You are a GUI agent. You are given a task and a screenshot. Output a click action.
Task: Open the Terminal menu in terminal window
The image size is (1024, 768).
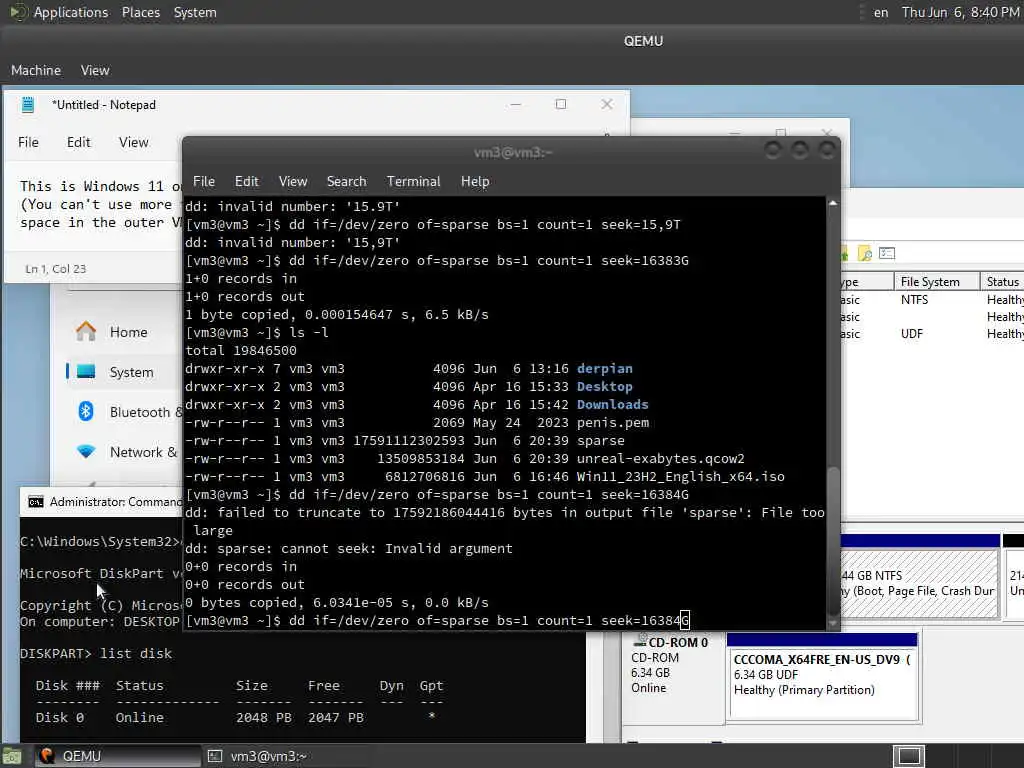(x=413, y=181)
